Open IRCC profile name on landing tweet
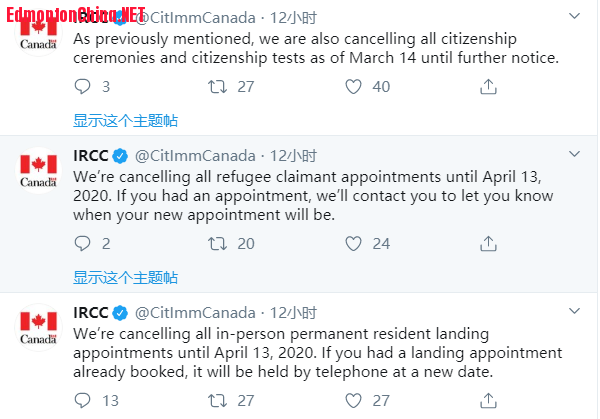Screen dimensions: 600x419 [91, 313]
